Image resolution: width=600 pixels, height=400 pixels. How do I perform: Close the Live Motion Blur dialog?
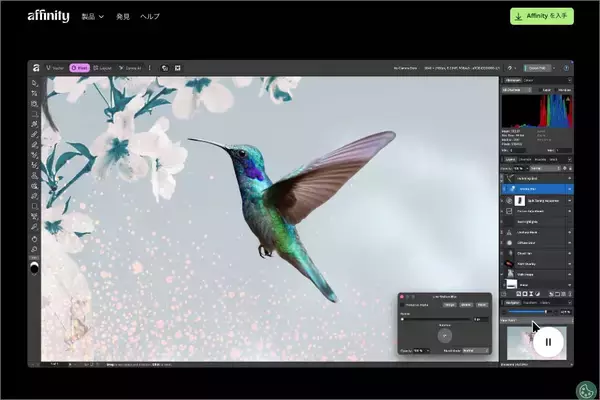(402, 297)
